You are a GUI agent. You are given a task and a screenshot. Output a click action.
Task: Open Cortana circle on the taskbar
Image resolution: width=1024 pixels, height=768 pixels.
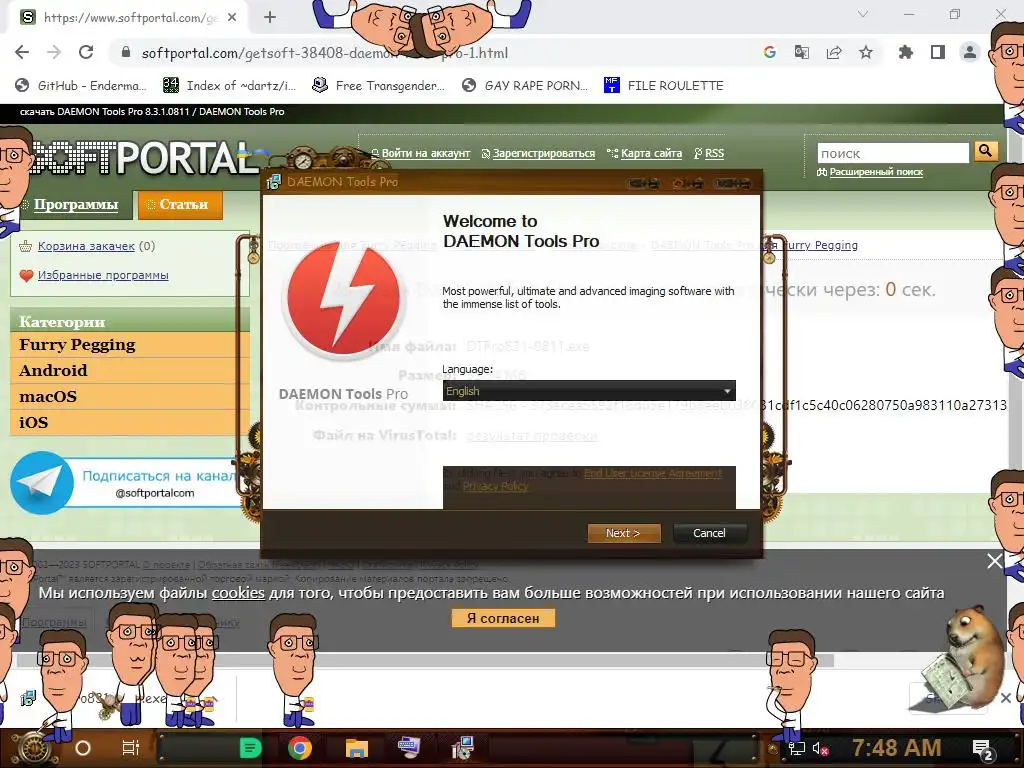pos(83,748)
